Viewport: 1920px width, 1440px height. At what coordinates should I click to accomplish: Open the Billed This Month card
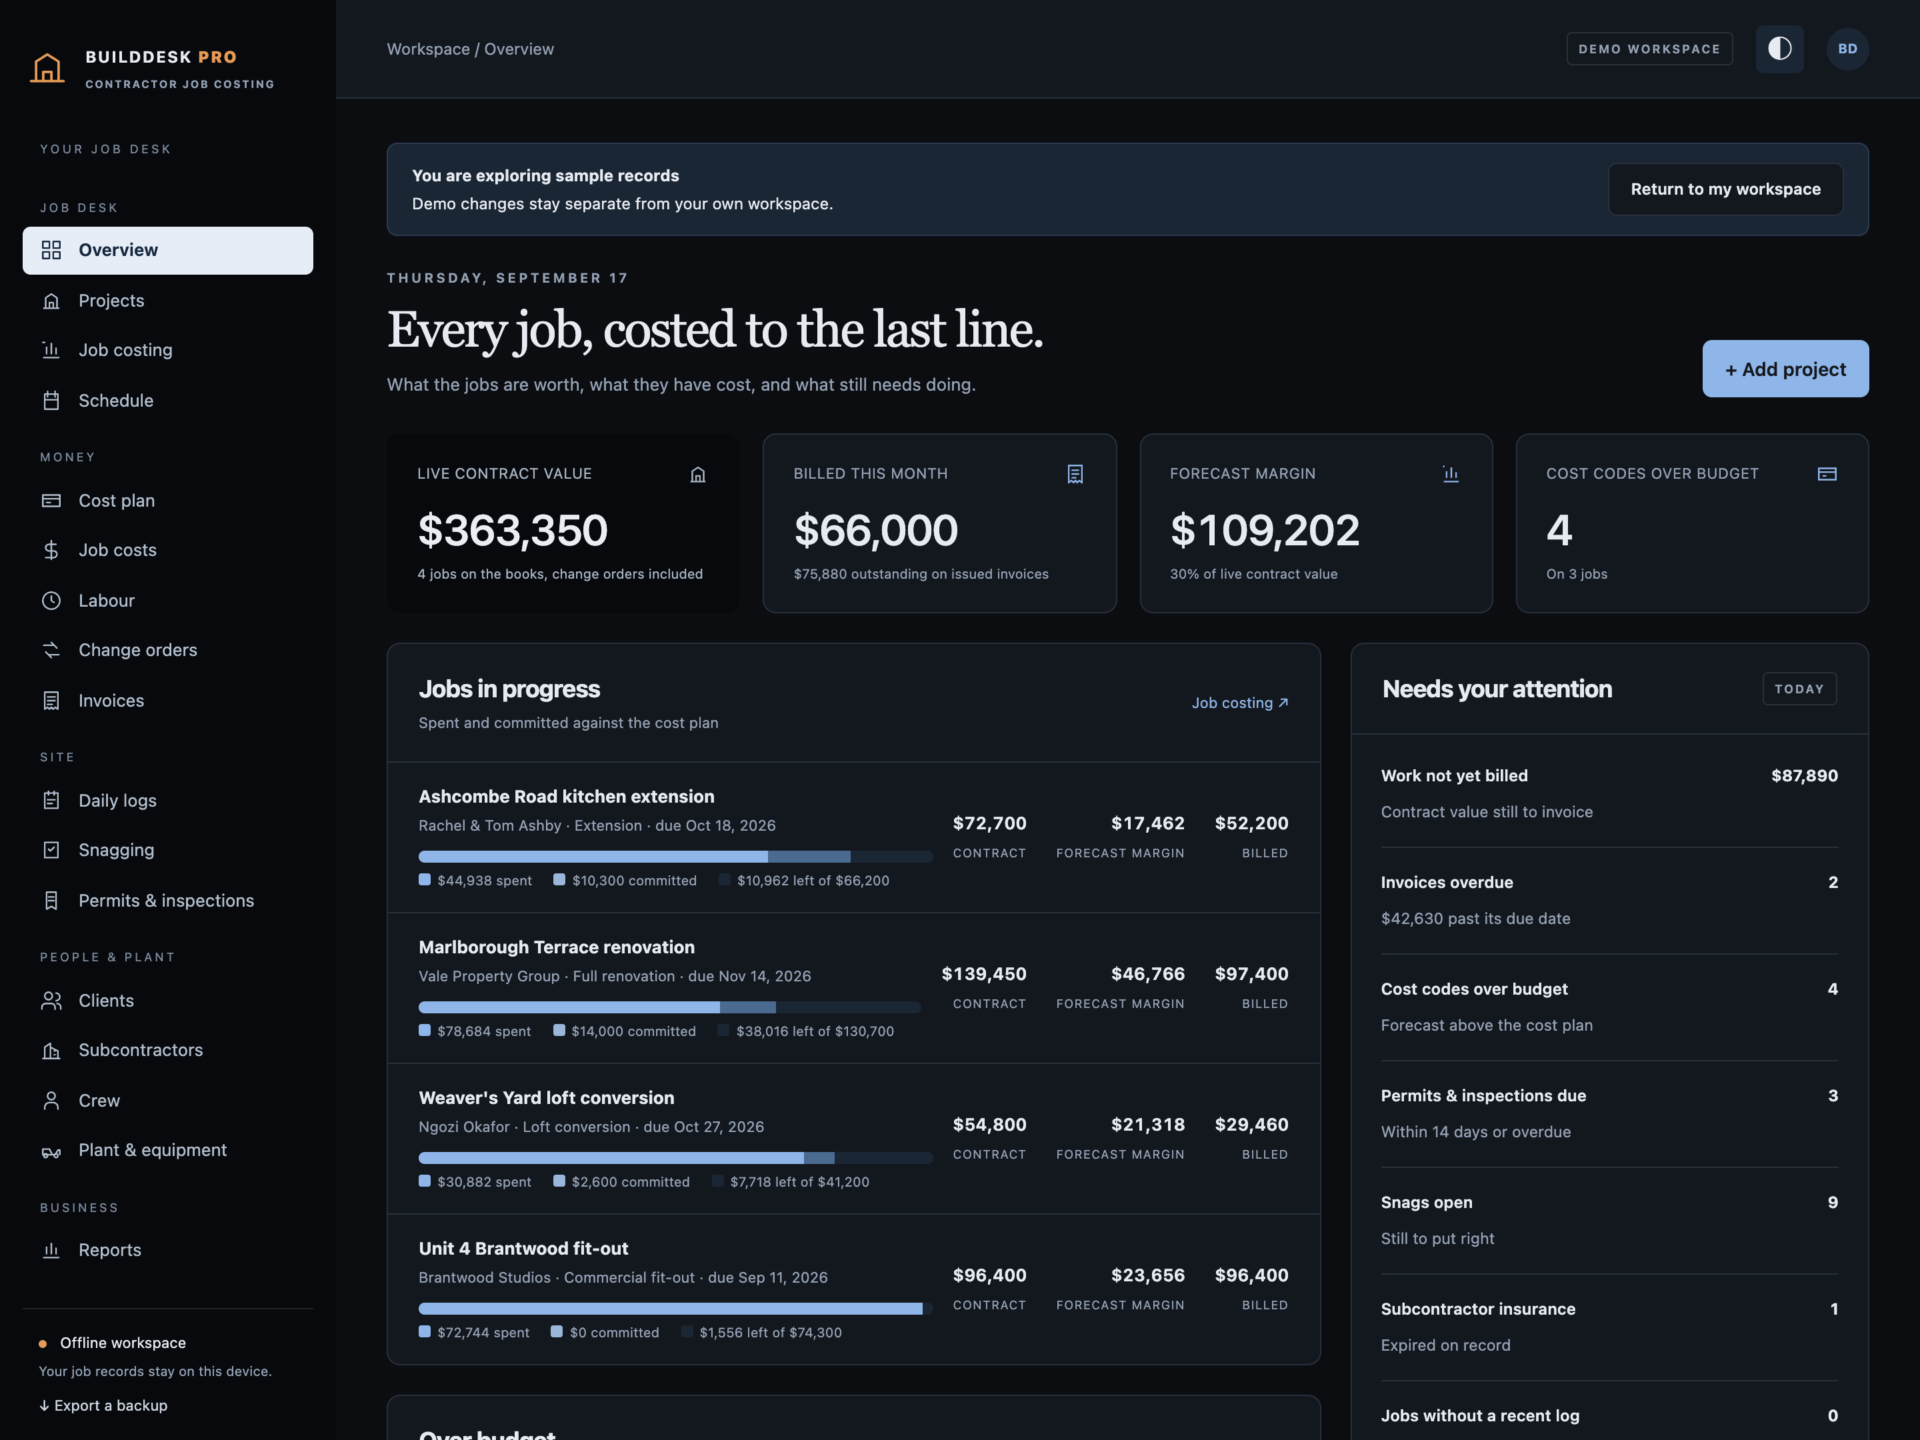[x=940, y=523]
